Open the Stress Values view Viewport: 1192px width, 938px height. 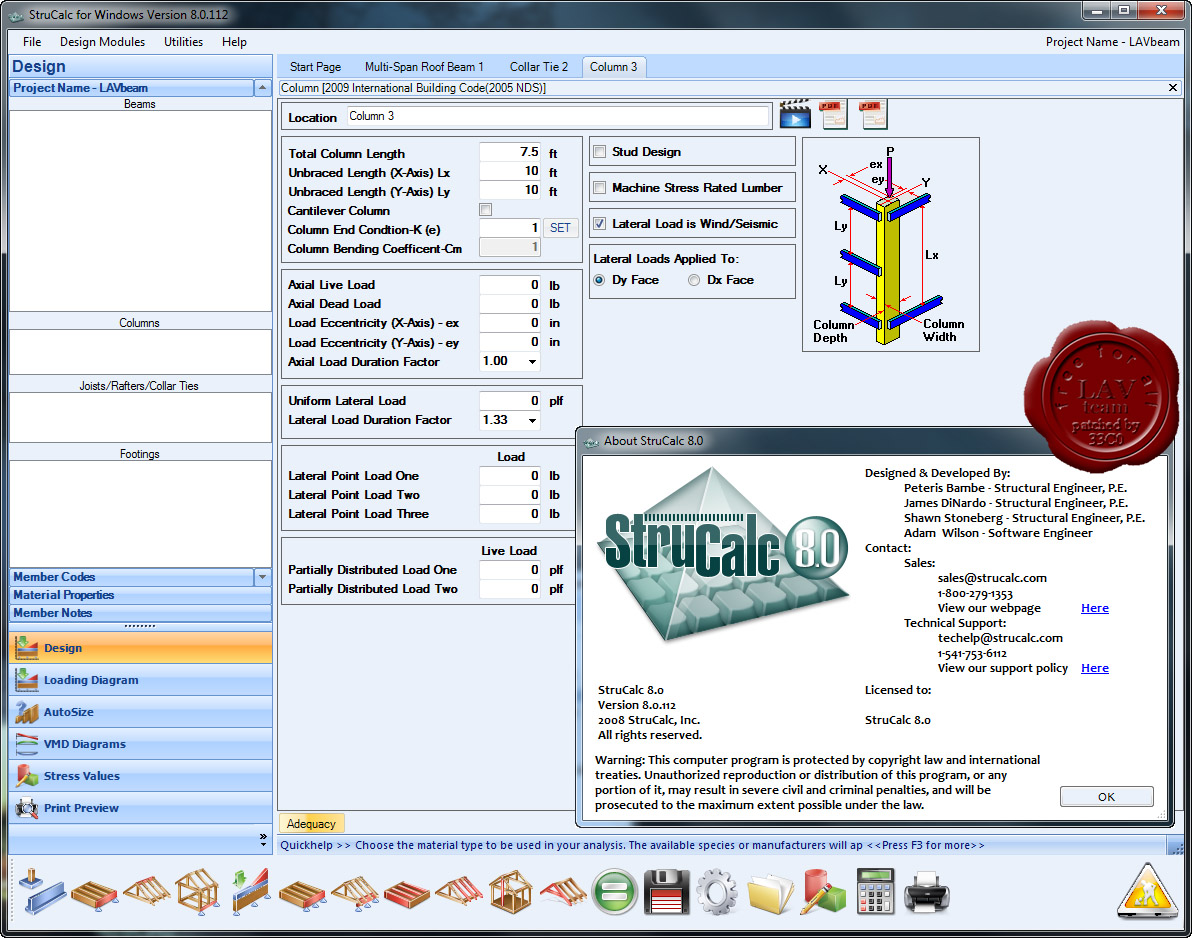click(x=141, y=775)
